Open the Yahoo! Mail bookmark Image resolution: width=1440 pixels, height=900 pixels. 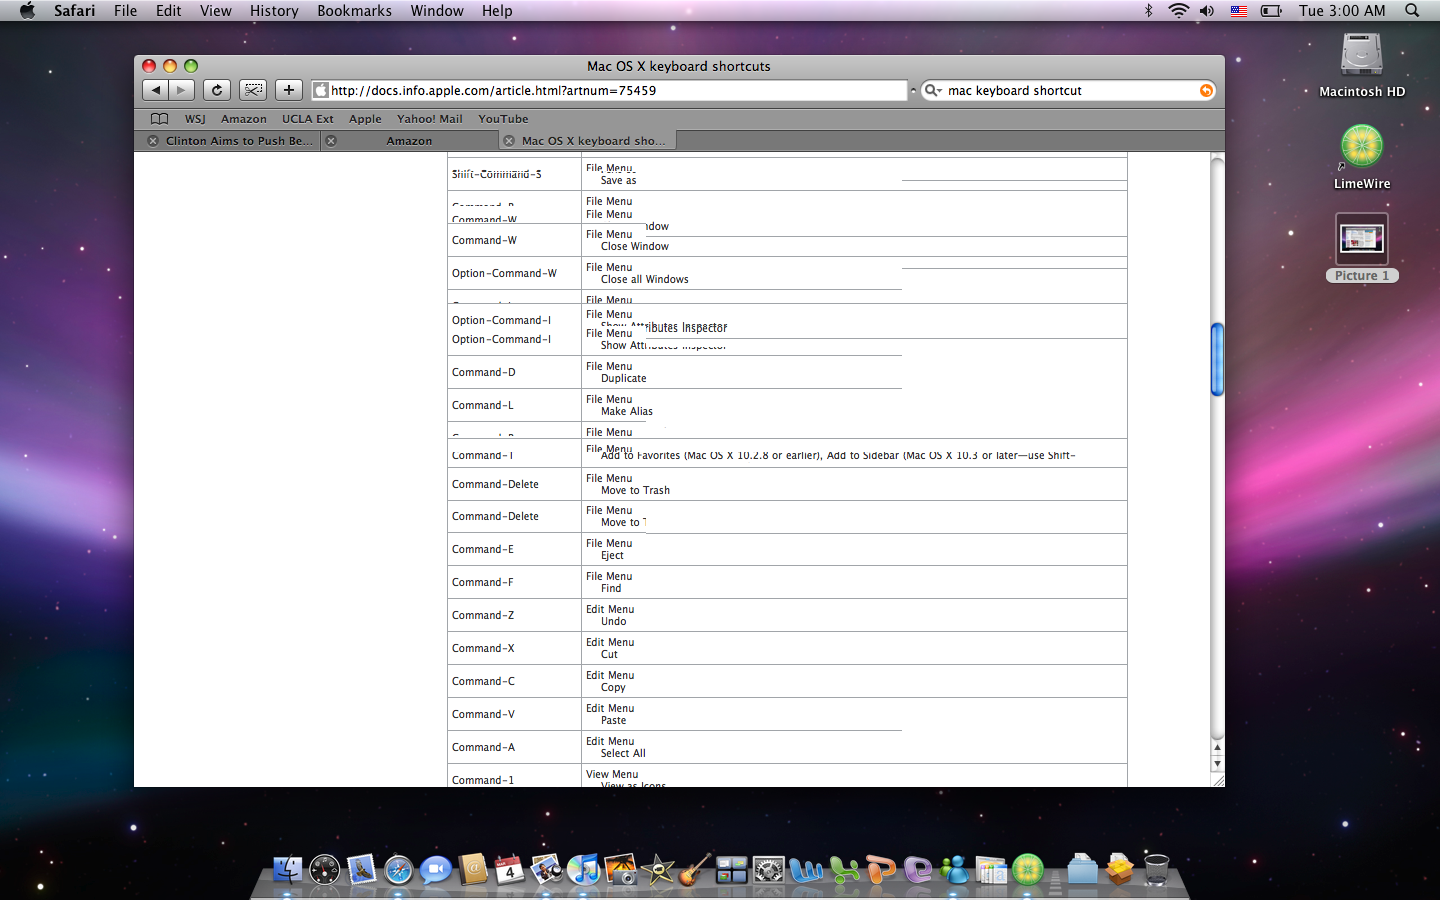pos(430,119)
